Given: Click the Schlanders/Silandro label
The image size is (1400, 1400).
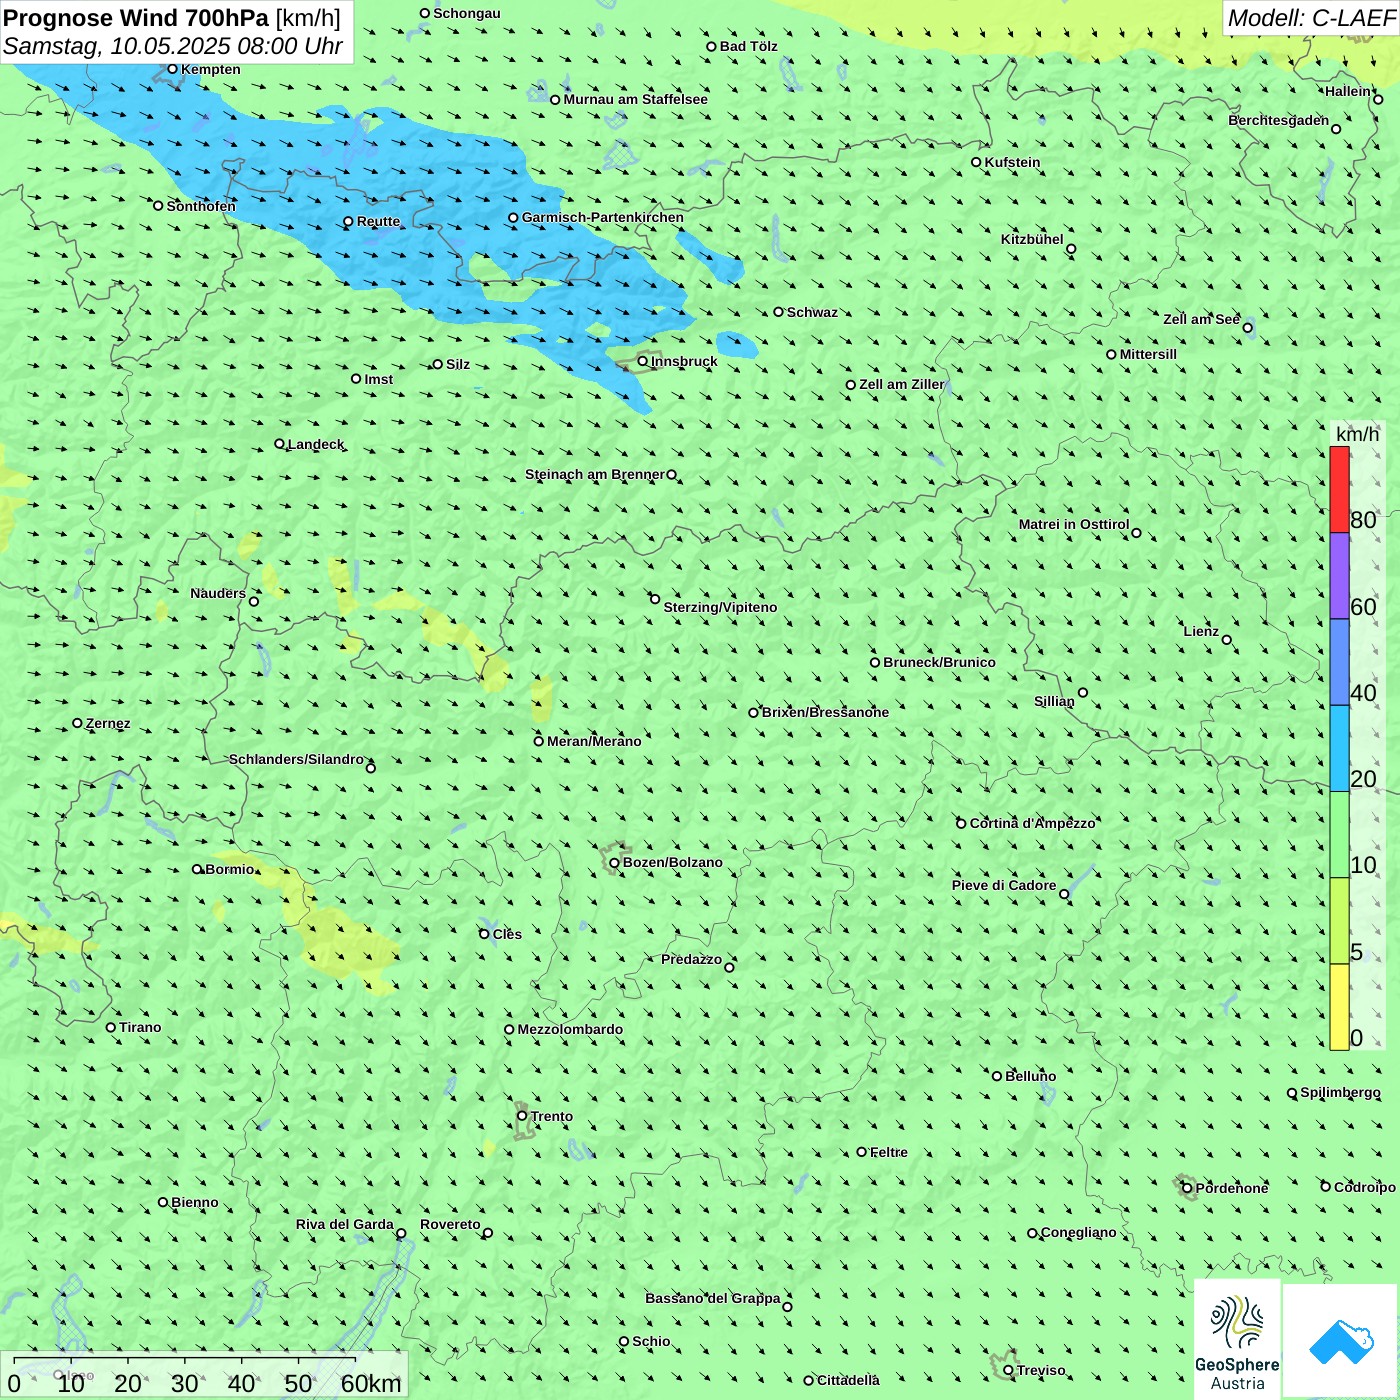Looking at the screenshot, I should click(x=296, y=759).
